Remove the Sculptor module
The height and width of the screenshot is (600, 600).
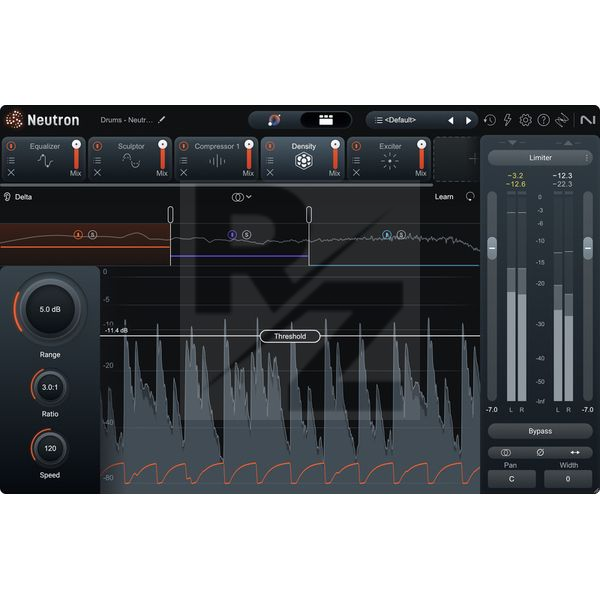98,173
